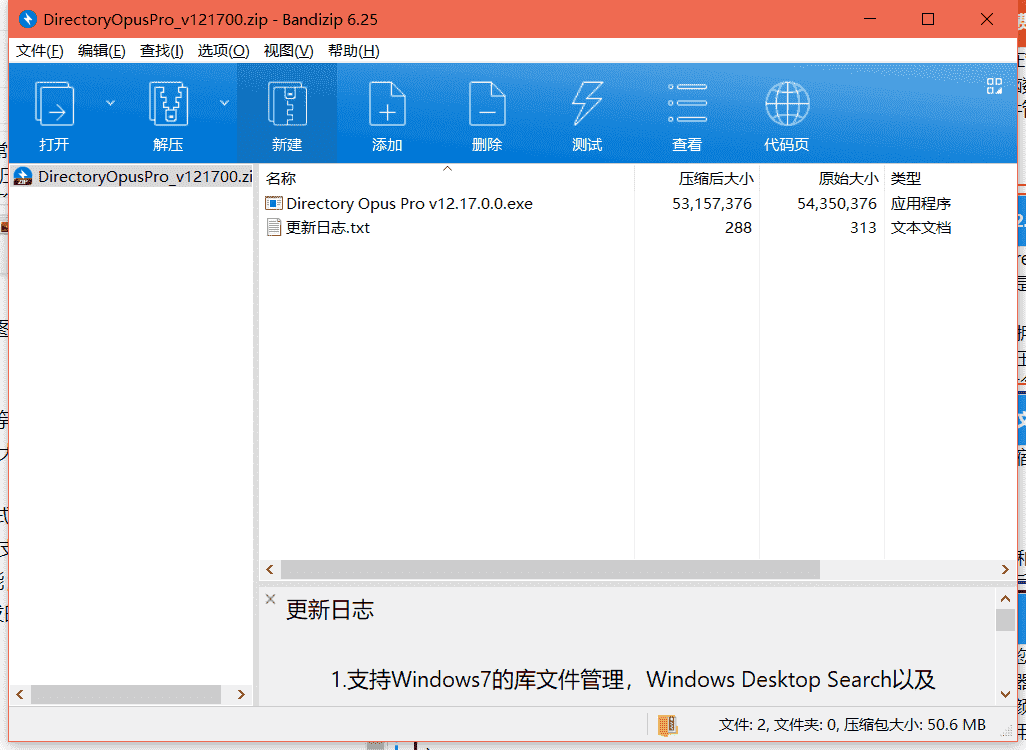Sort by the 压缩后大小 column header
Viewport: 1026px width, 750px height.
pyautogui.click(x=697, y=178)
